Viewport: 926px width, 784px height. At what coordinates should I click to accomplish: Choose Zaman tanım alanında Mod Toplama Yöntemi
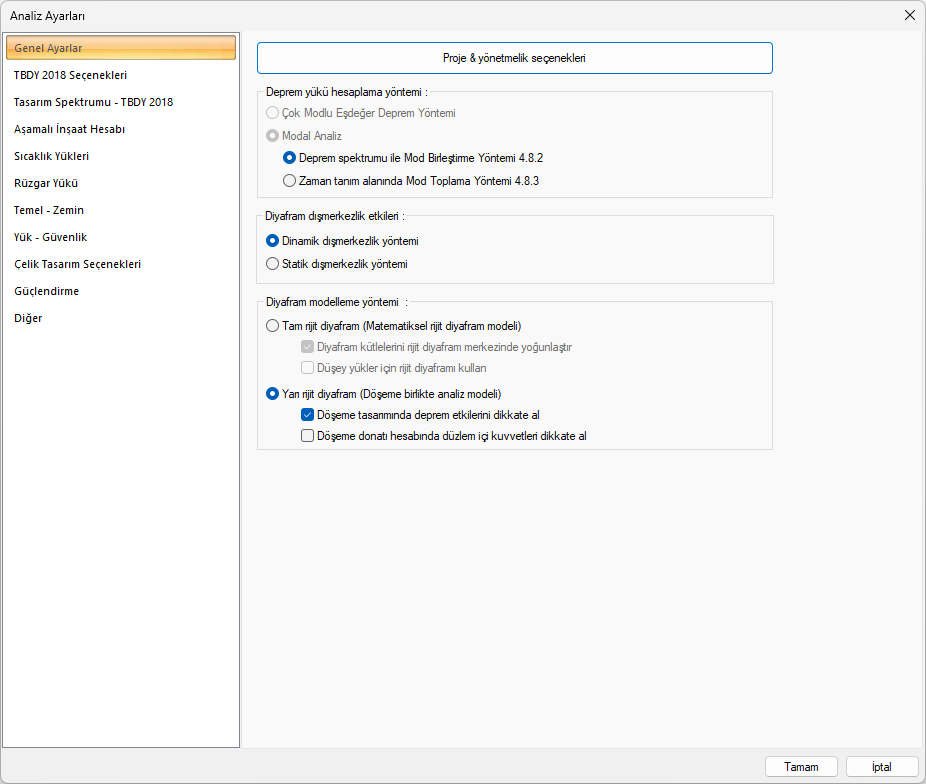290,181
